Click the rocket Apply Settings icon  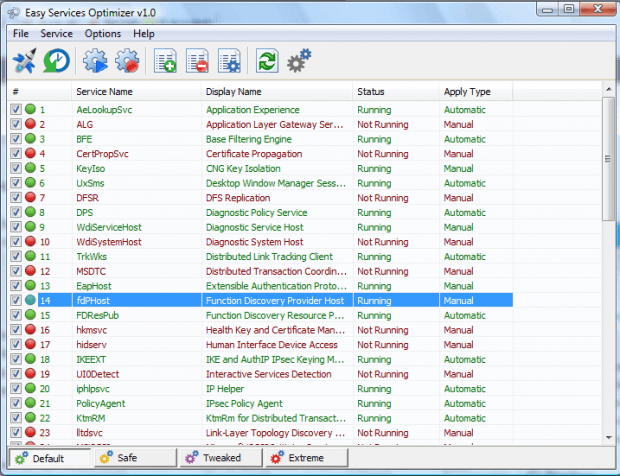[25, 61]
